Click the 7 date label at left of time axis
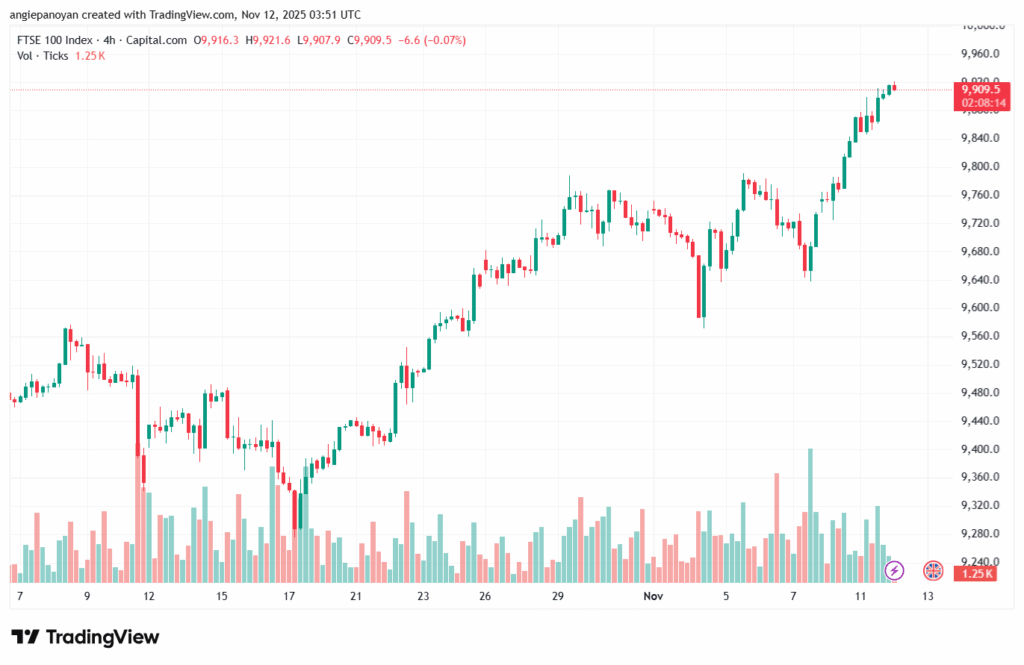 (18, 596)
